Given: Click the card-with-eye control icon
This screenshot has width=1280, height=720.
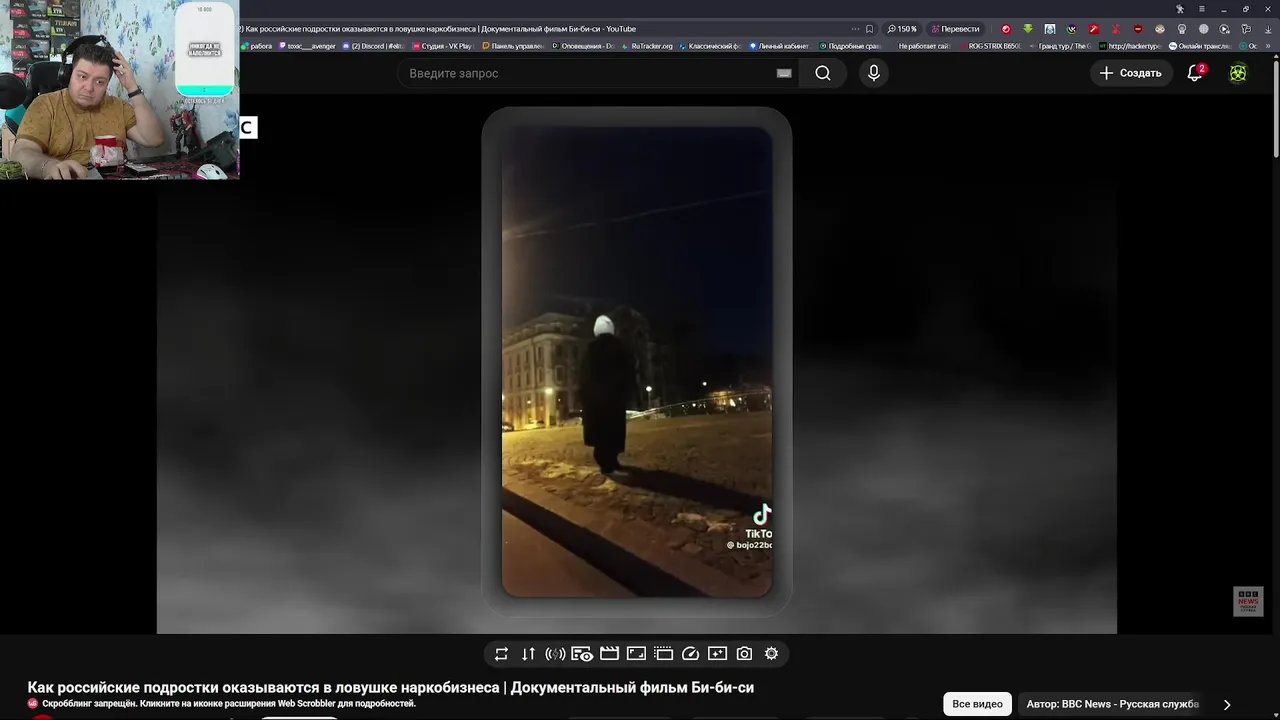Looking at the screenshot, I should pos(582,654).
